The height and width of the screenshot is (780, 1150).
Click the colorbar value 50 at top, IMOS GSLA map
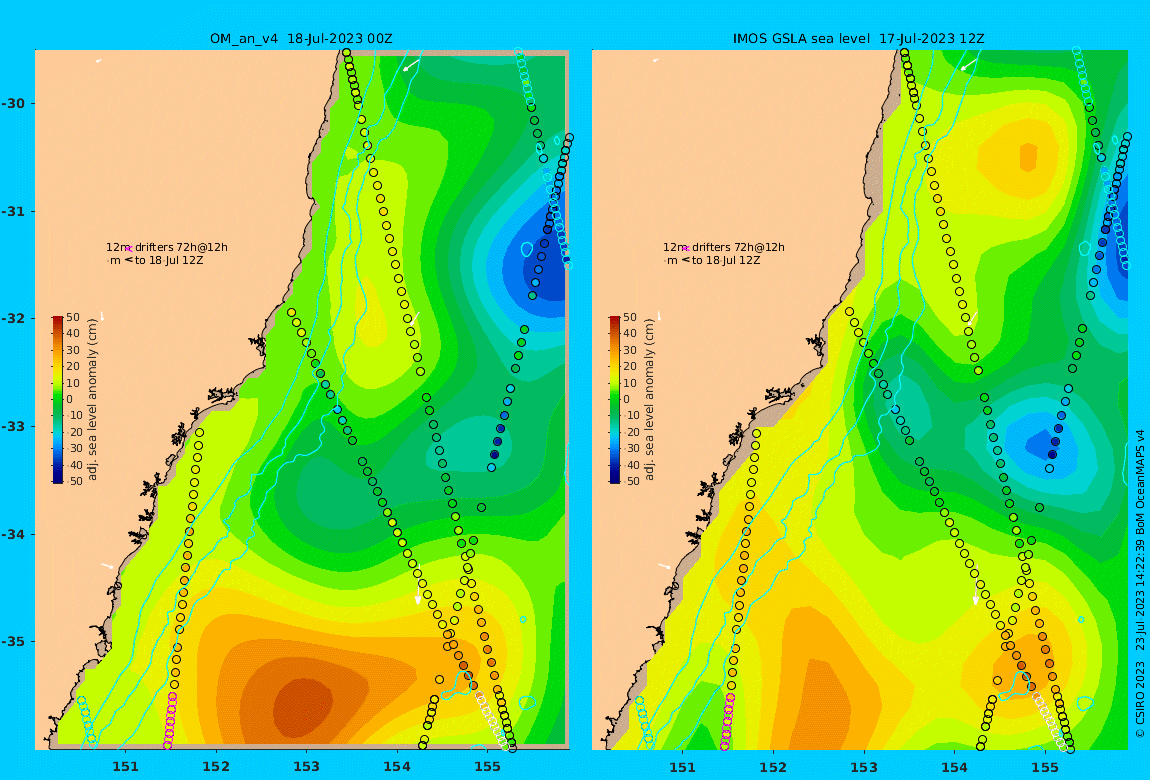pyautogui.click(x=631, y=317)
